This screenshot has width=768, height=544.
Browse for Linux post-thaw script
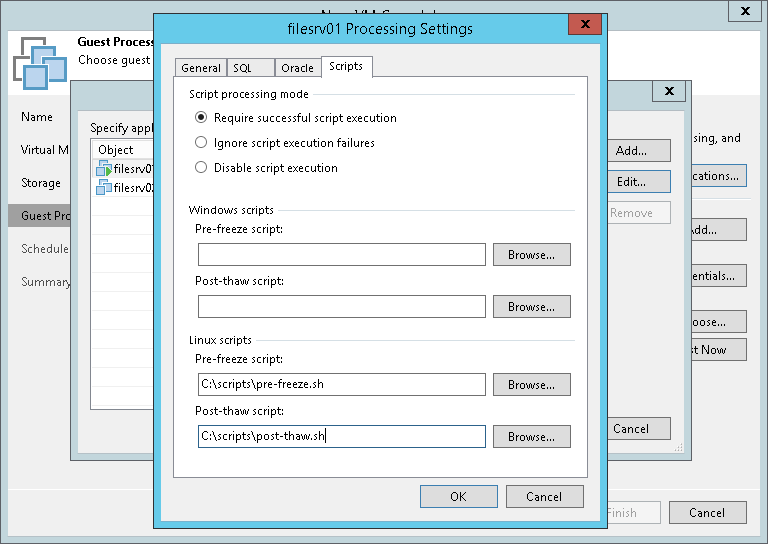tap(531, 437)
